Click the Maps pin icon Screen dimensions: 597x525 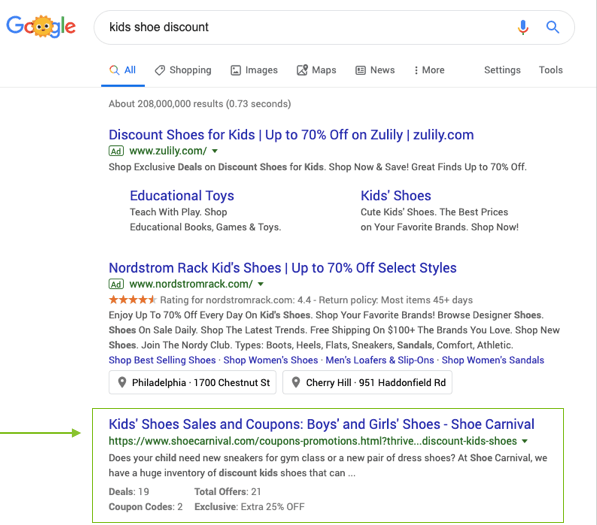pos(302,70)
